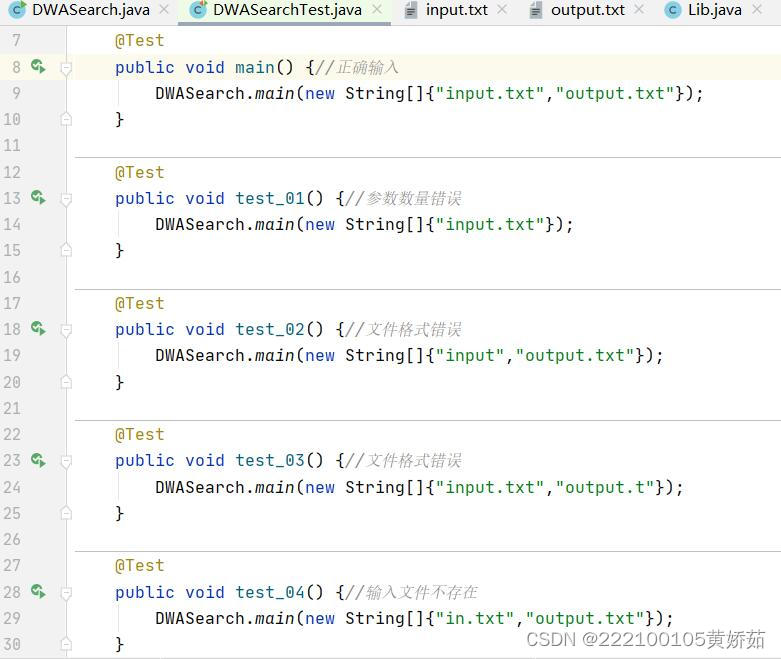Click the @Test annotation on line 7
This screenshot has height=659, width=781.
tap(139, 40)
